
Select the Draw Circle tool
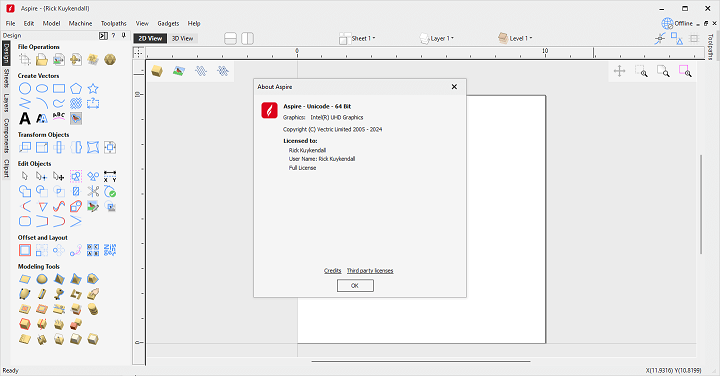pos(25,89)
